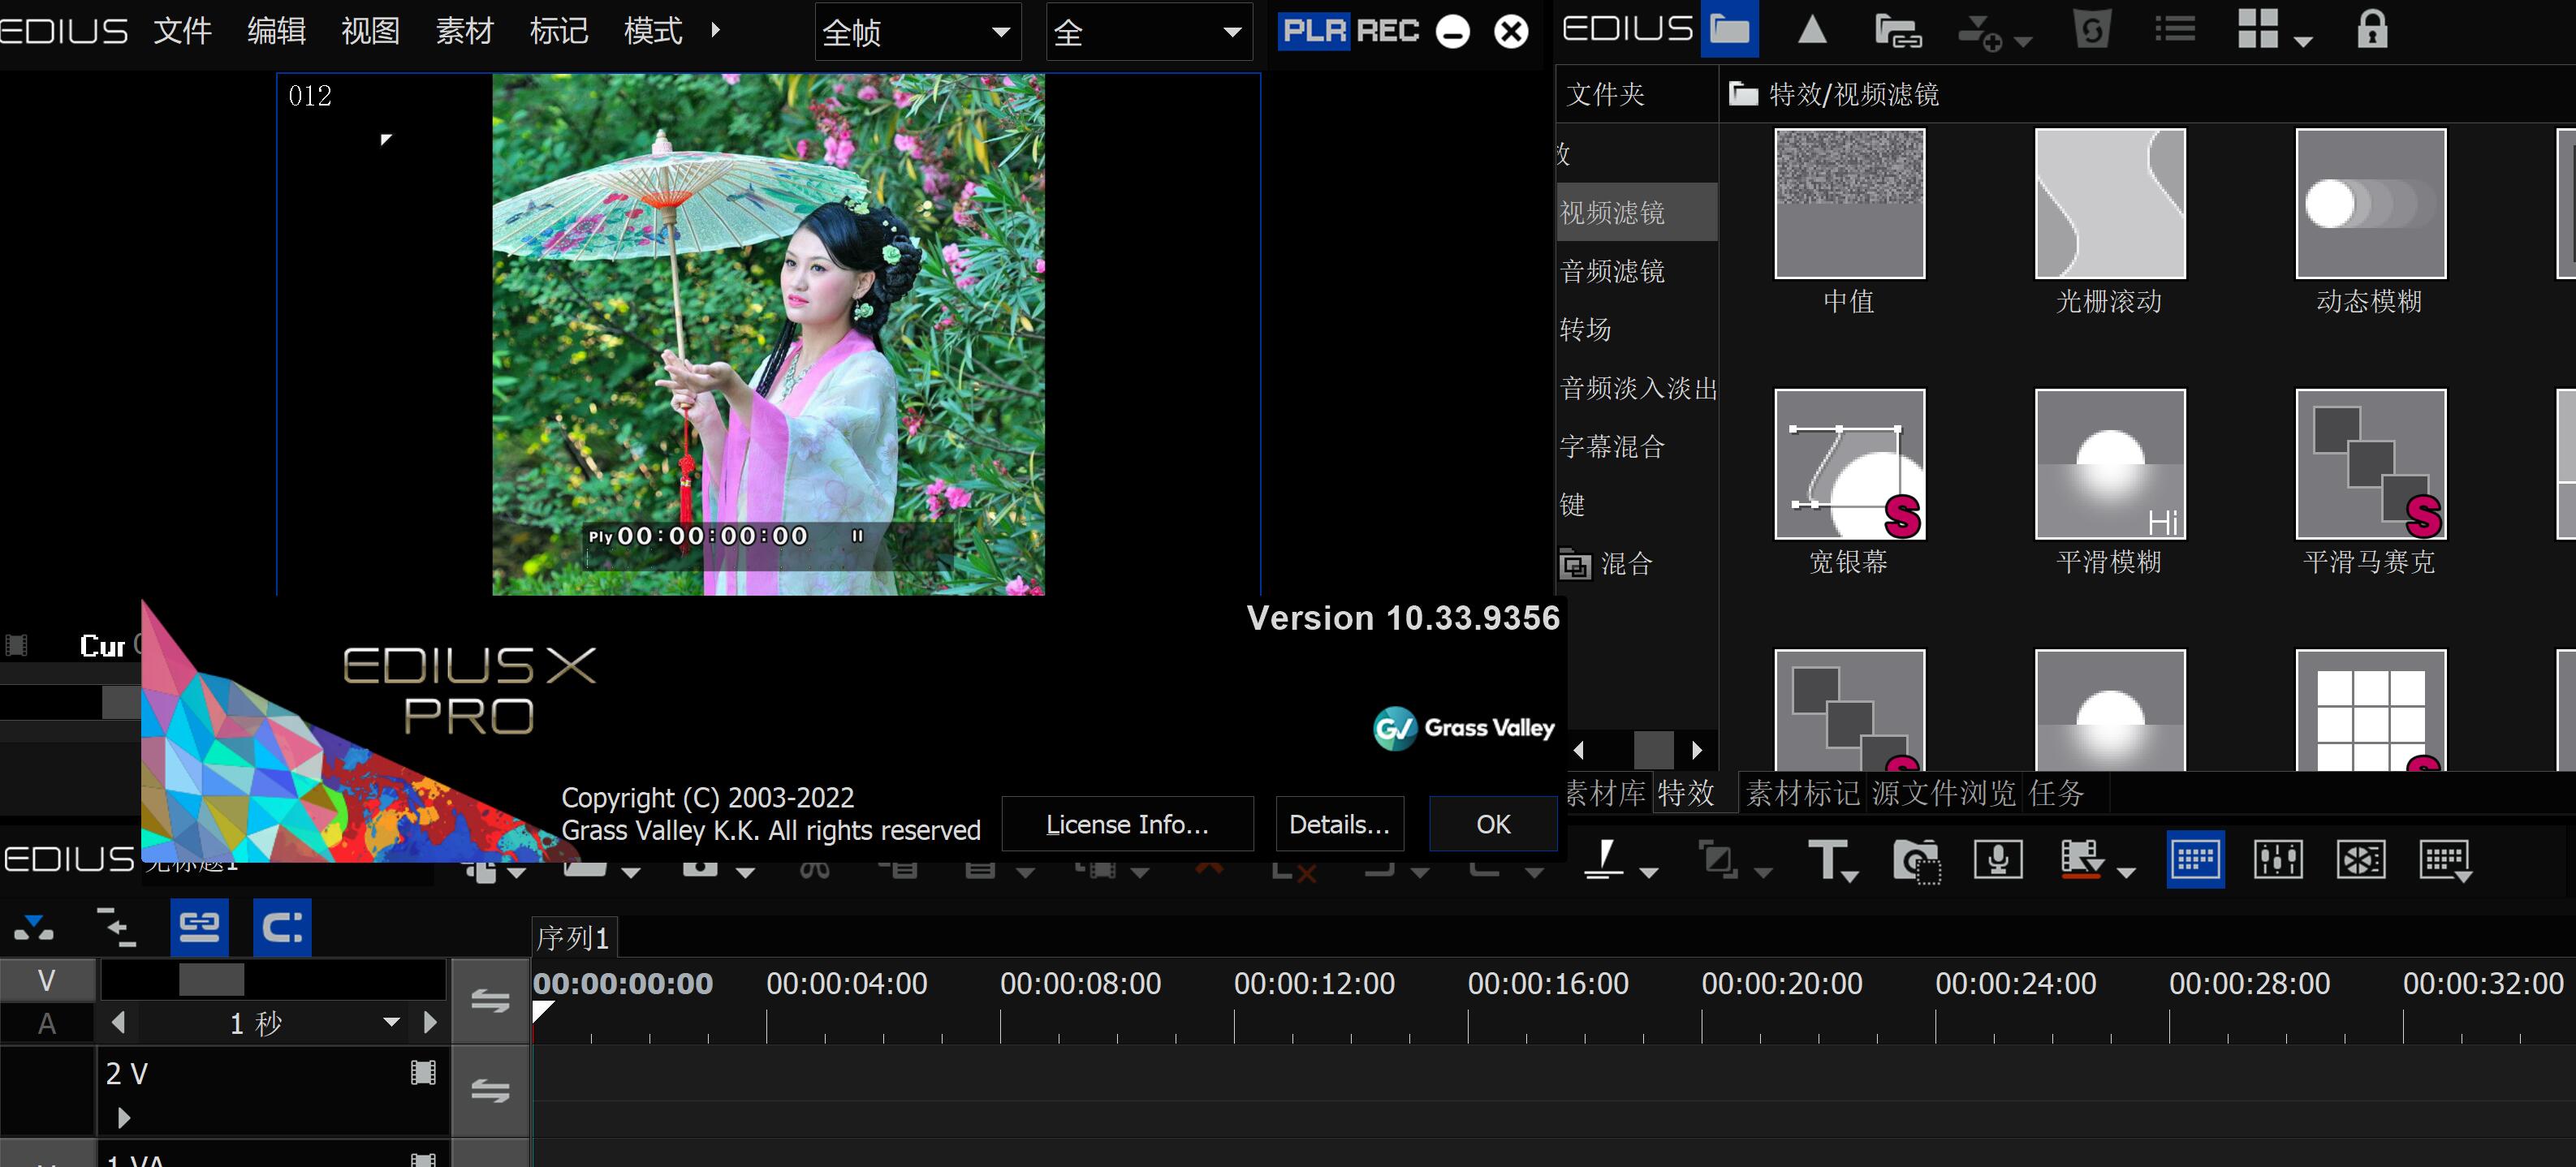Open the 1 秒 timeline scale dropdown
The width and height of the screenshot is (2576, 1167).
391,1022
